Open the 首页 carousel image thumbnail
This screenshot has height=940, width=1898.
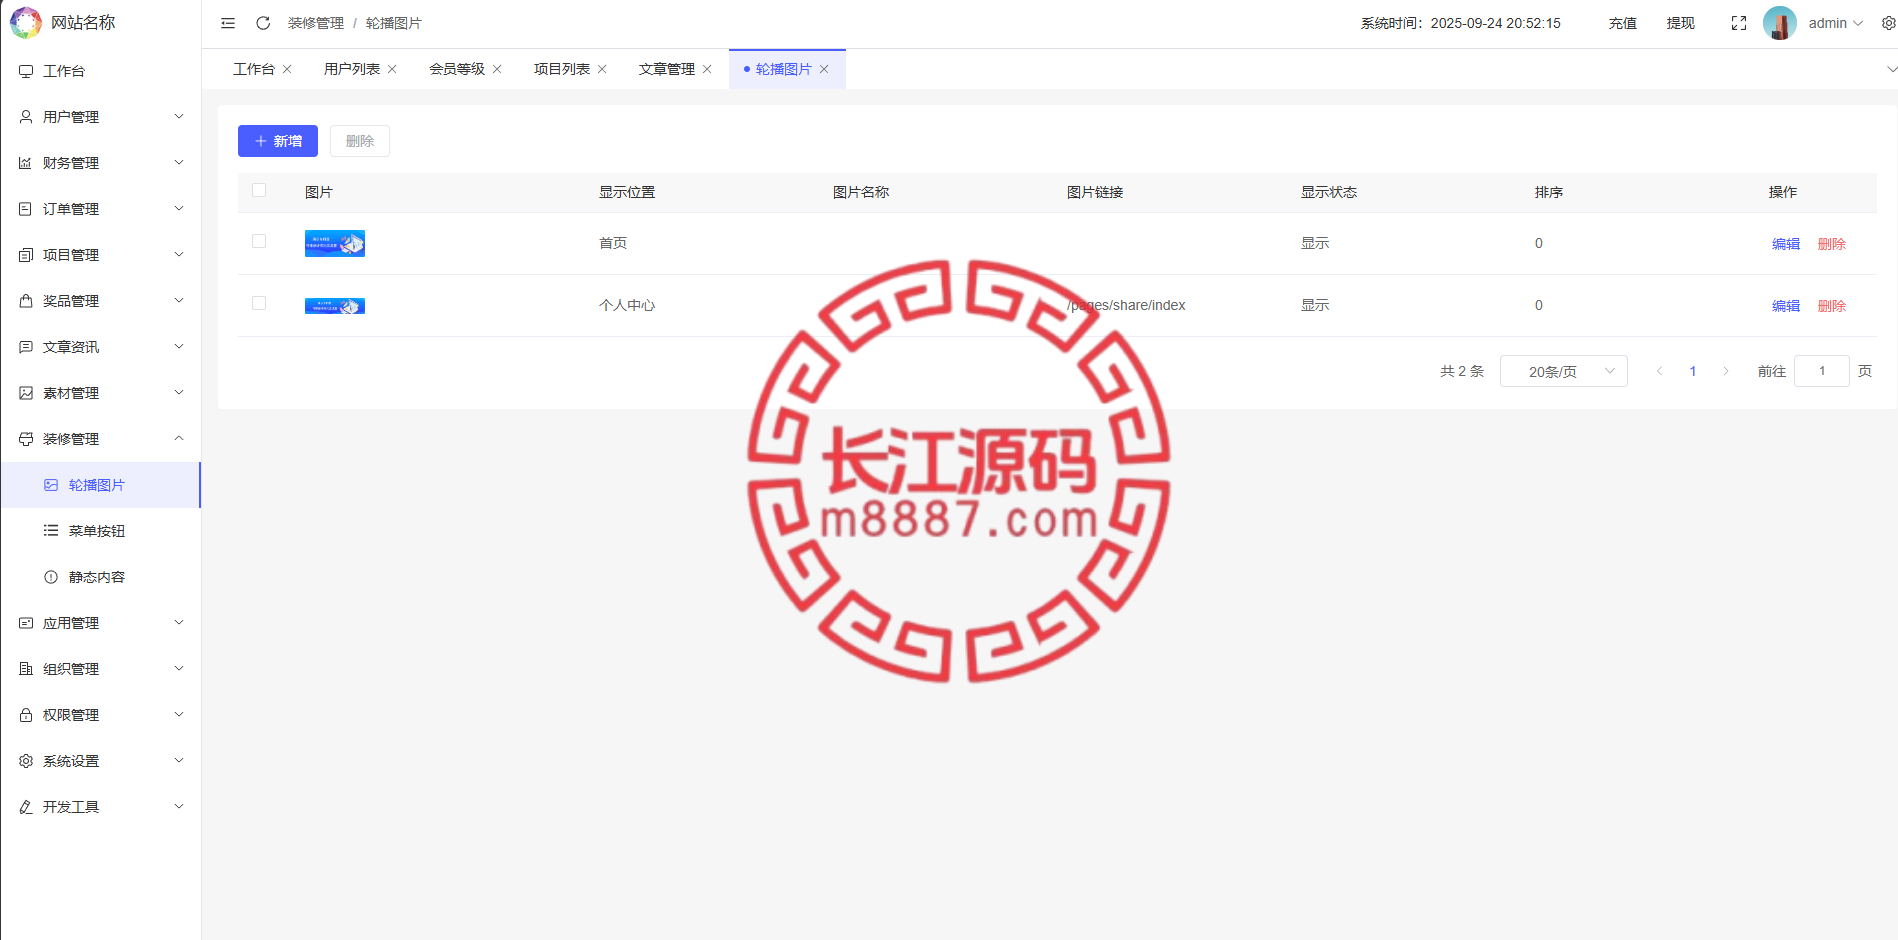[x=335, y=243]
